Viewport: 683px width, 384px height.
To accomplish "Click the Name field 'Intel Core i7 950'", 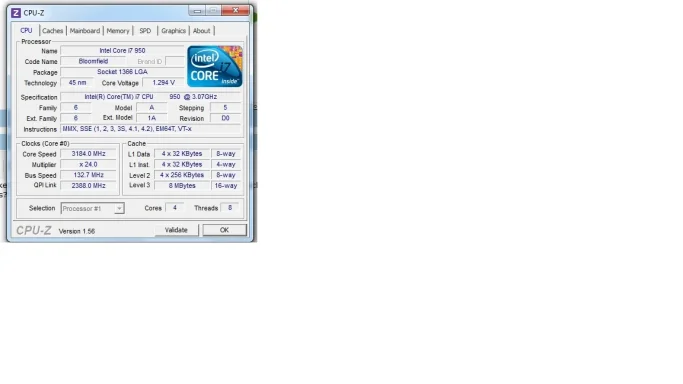I will [x=122, y=51].
